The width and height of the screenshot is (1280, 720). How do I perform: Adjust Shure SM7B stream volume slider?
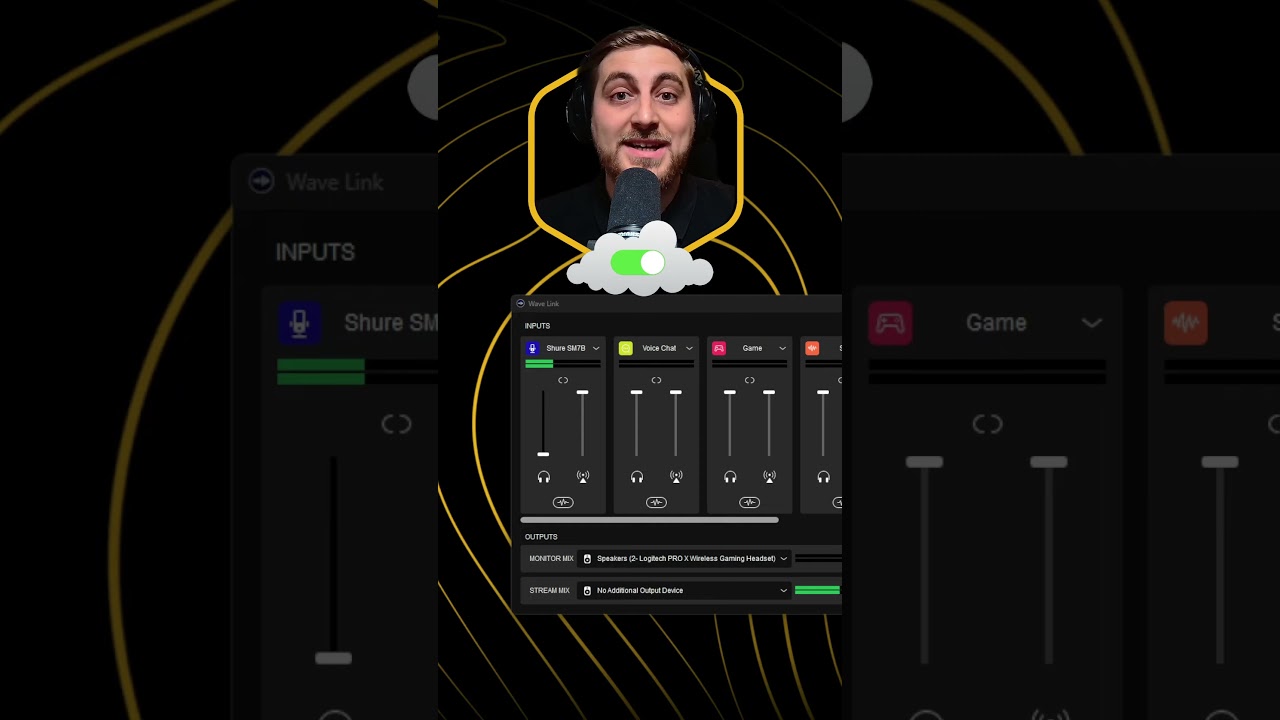coord(583,392)
